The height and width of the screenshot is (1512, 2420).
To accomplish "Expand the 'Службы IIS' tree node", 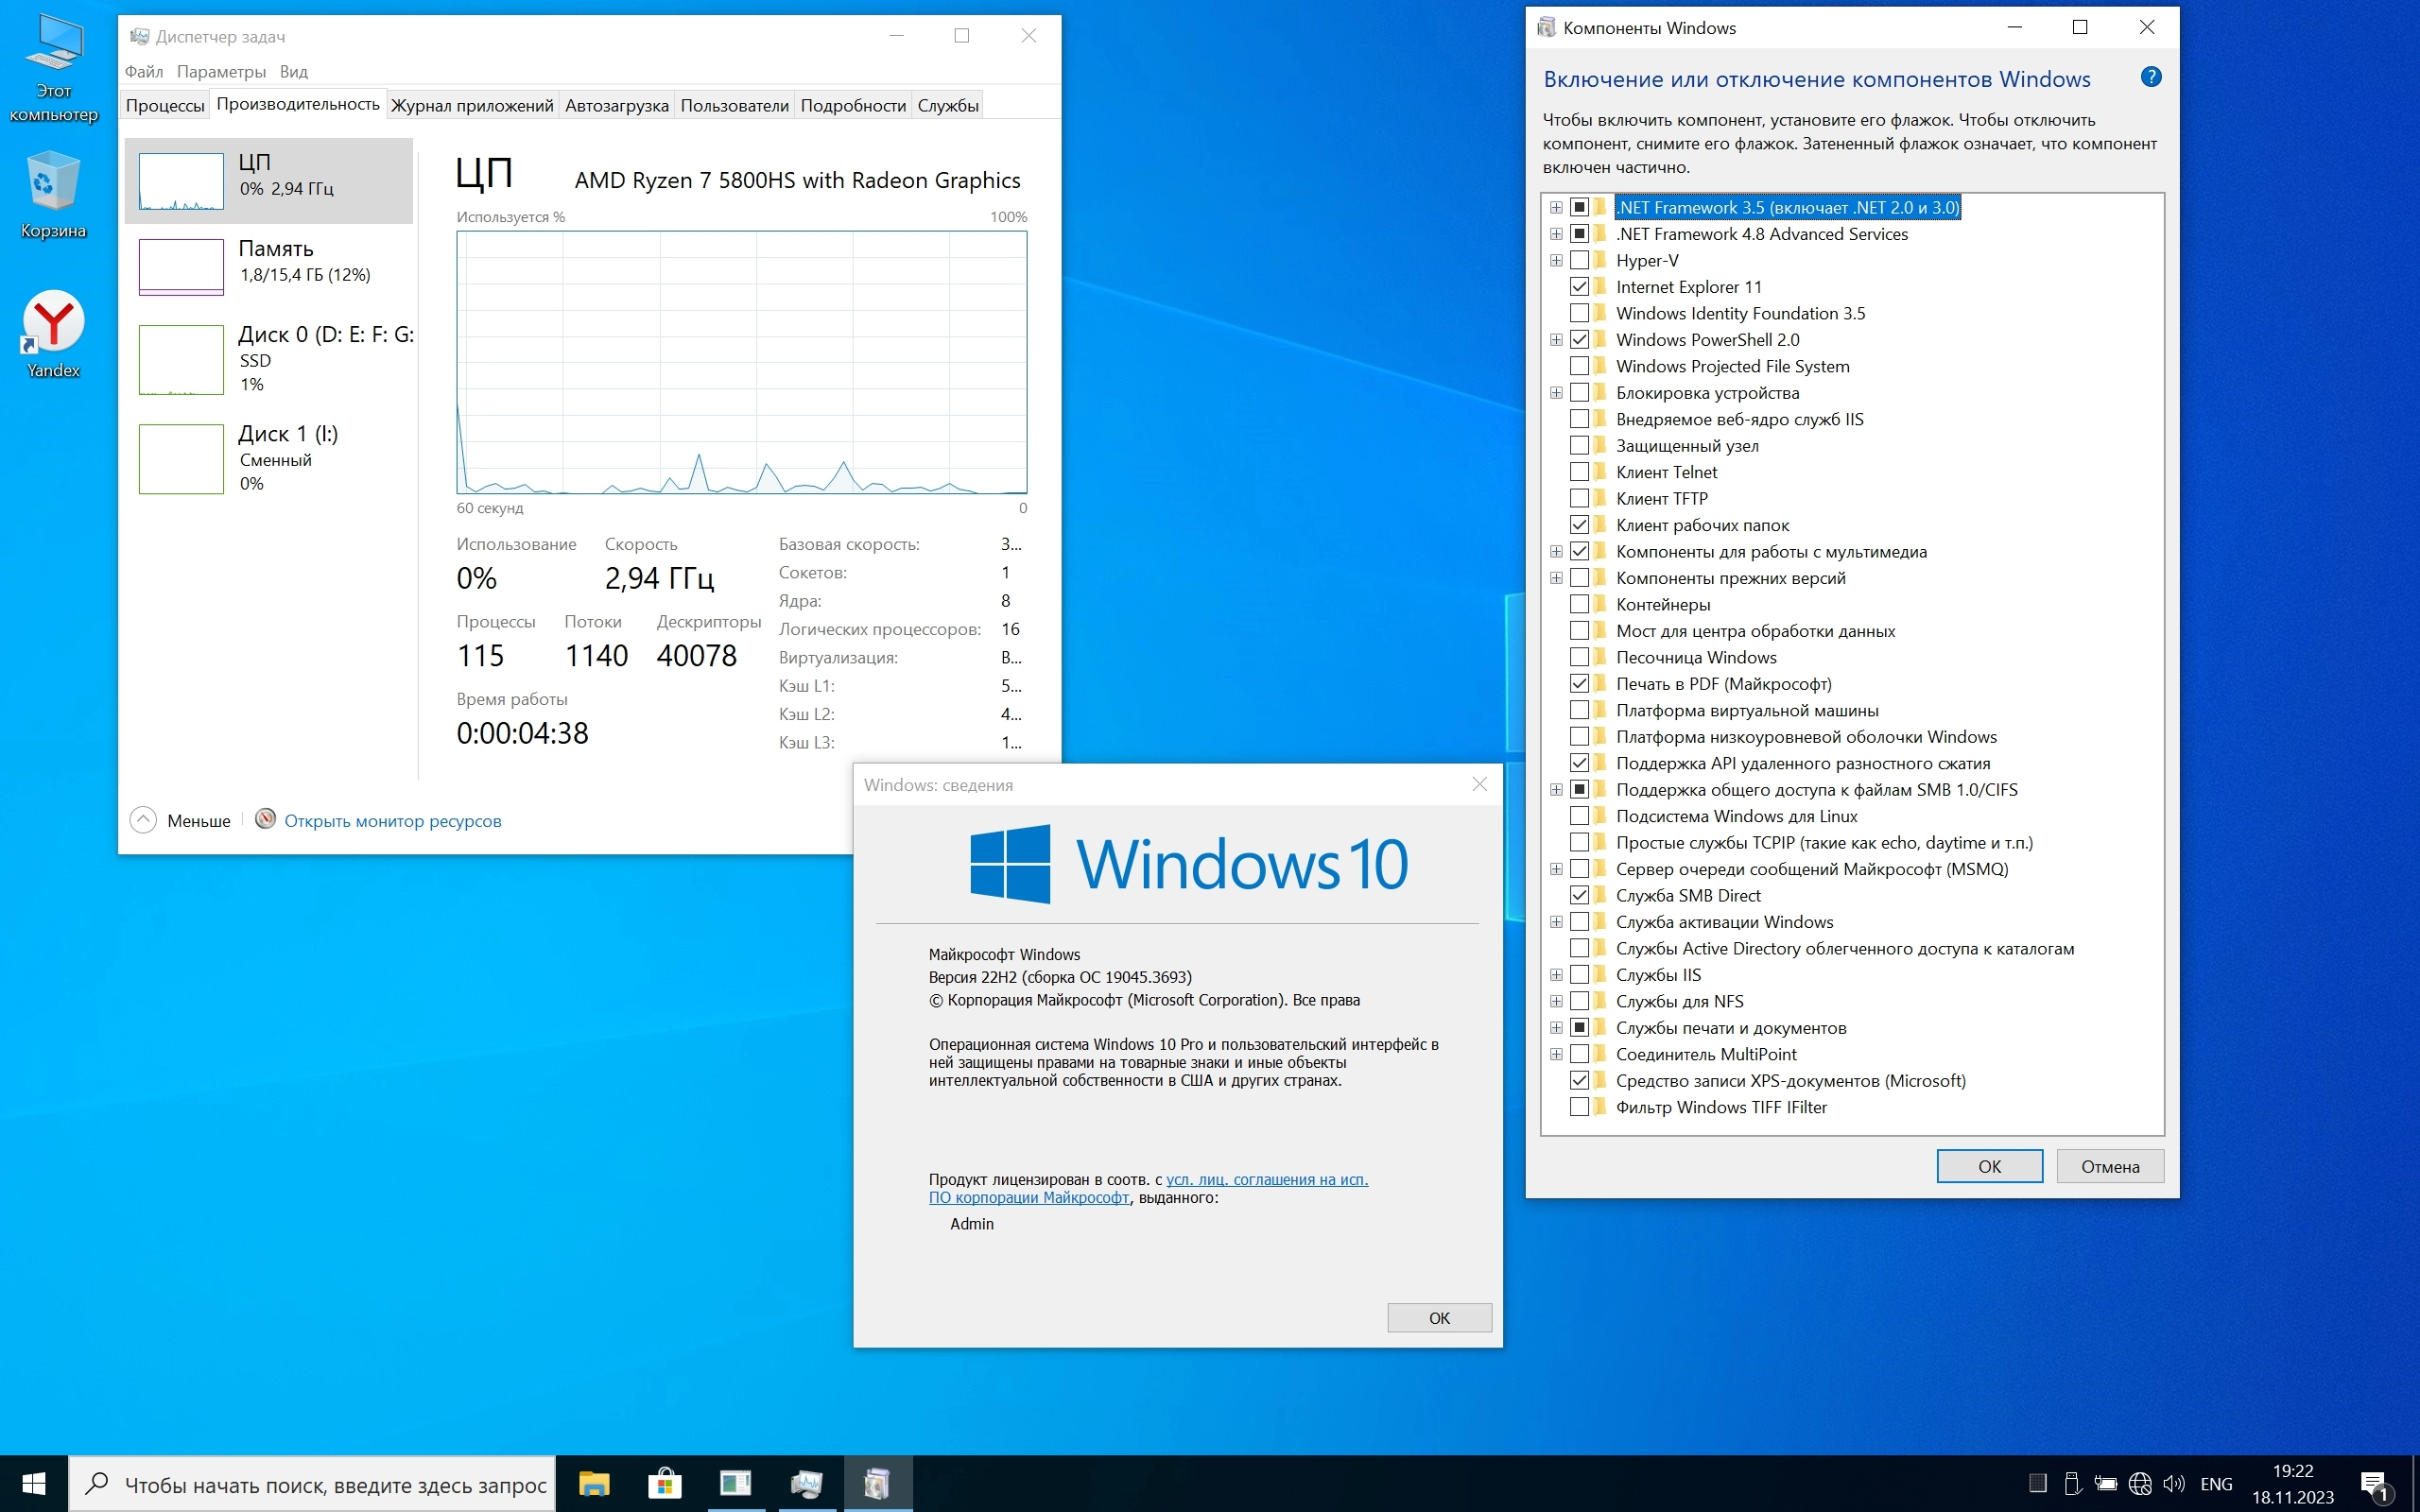I will 1556,975.
